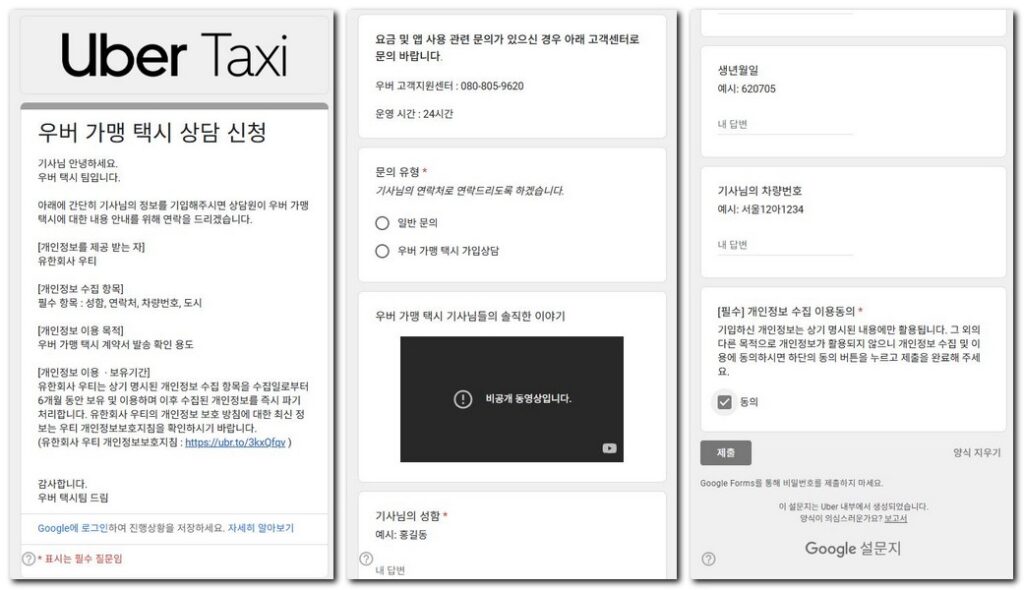Image resolution: width=1024 pixels, height=590 pixels.
Task: Click the help icon in the left form
Action: (28, 559)
